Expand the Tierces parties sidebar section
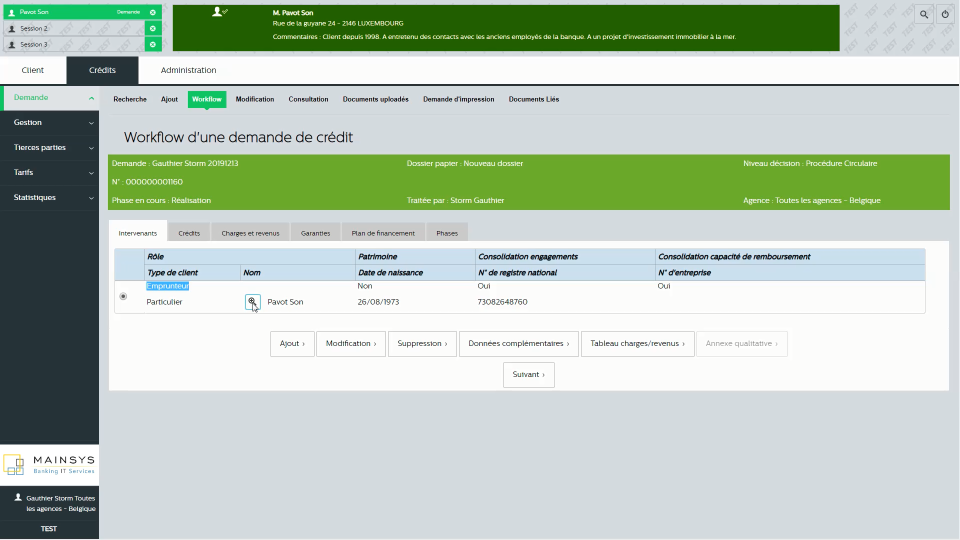Screen dimensions: 960x540 [50, 148]
